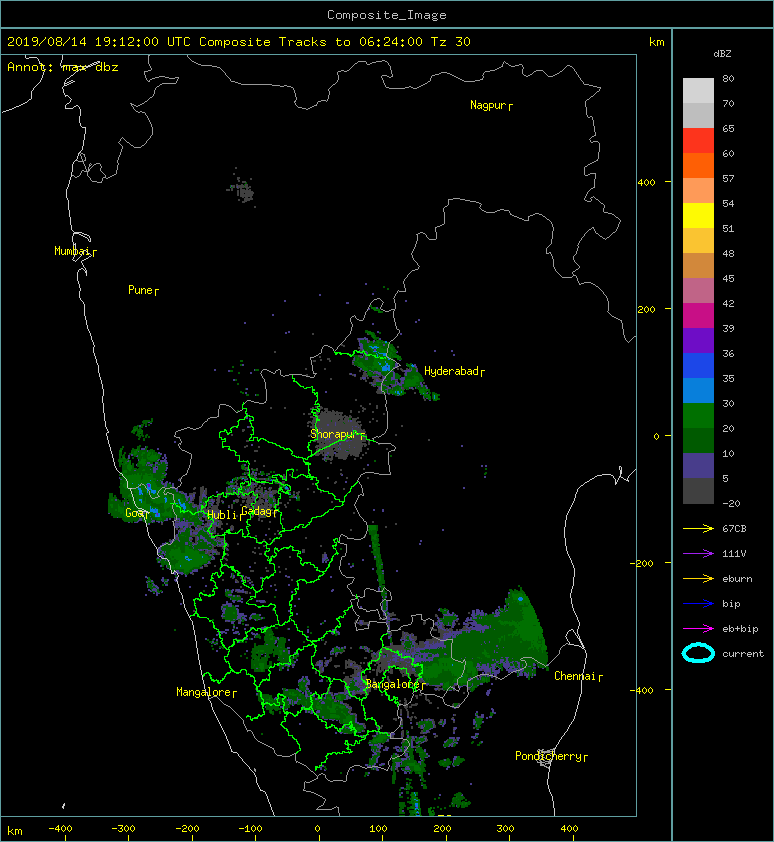Click the -400 x-axis tick label

pyautogui.click(x=60, y=829)
